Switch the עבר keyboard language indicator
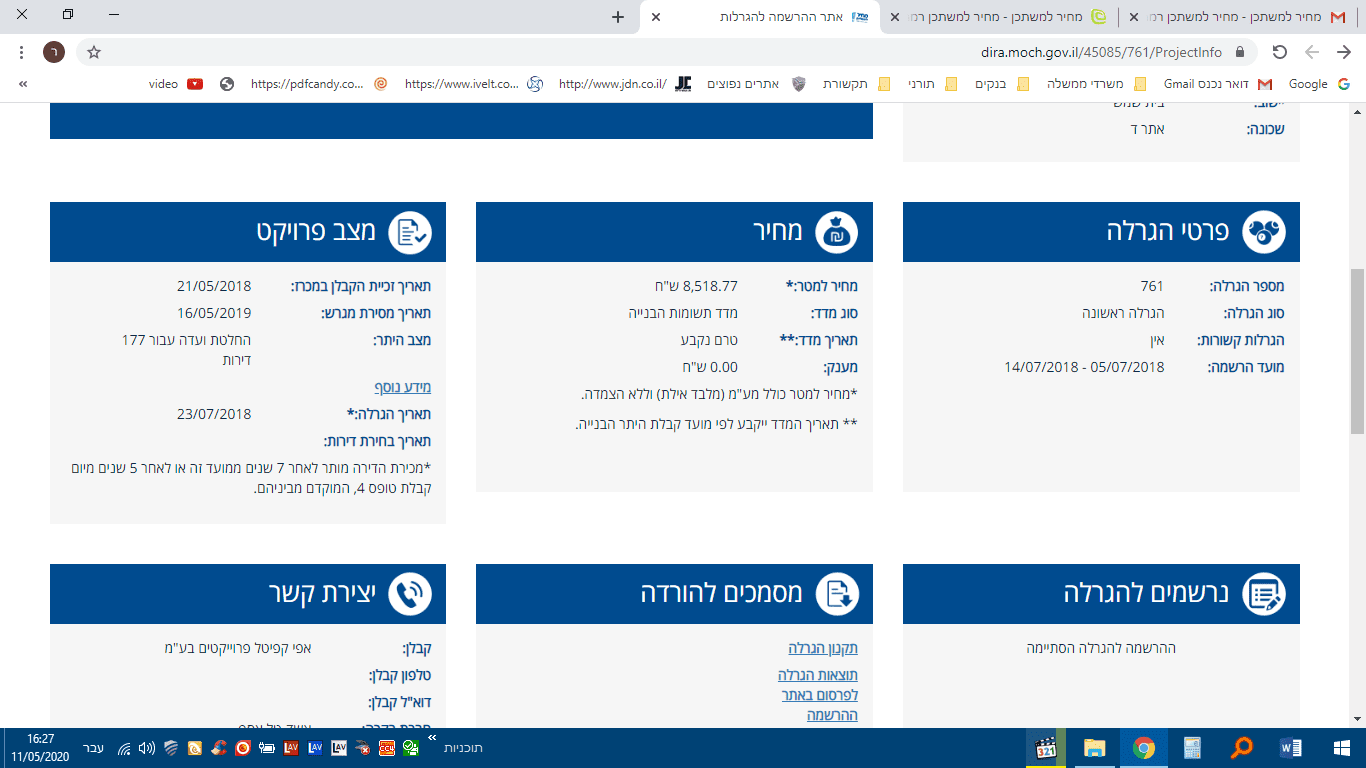 [92, 748]
